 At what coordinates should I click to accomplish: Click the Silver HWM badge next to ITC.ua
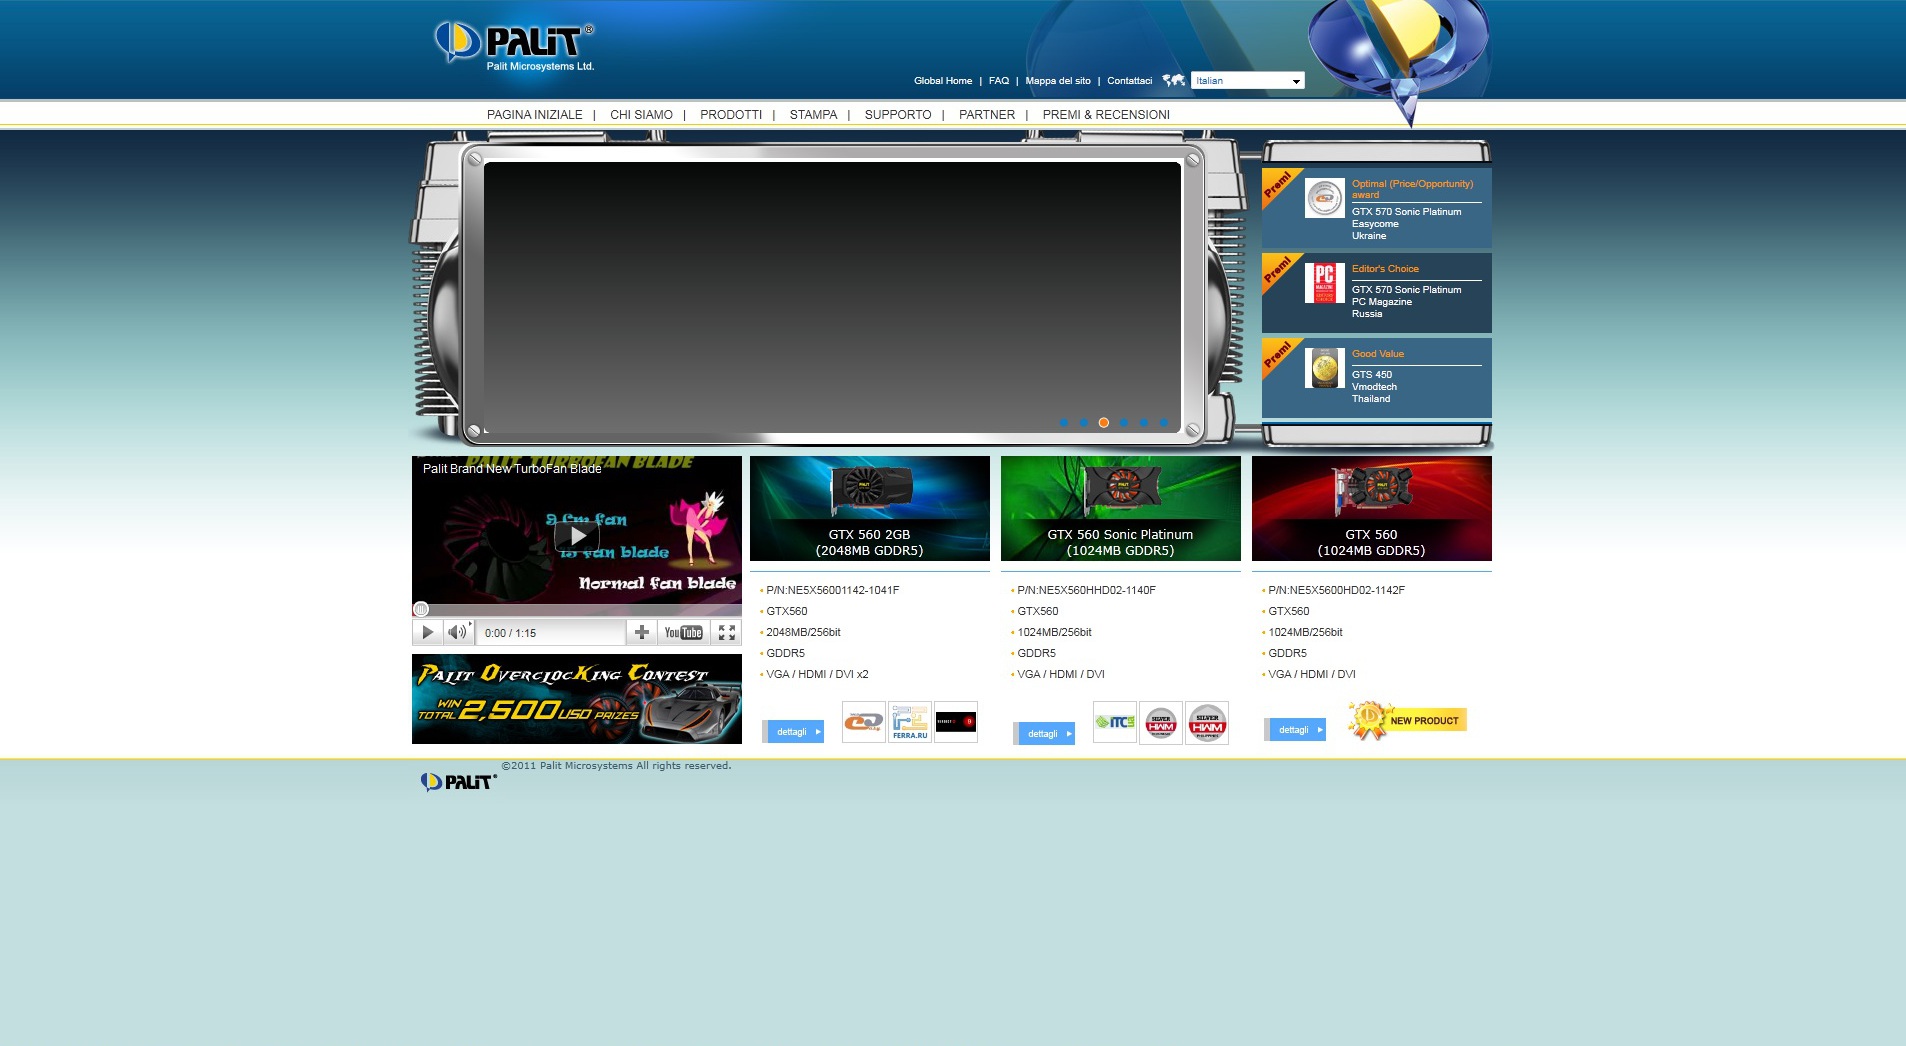pos(1161,723)
